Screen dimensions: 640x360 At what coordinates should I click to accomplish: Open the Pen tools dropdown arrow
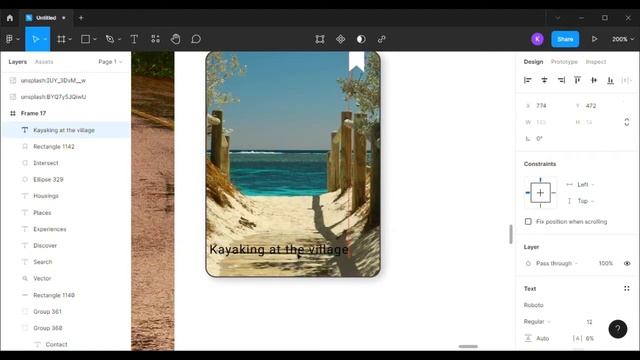coord(119,39)
